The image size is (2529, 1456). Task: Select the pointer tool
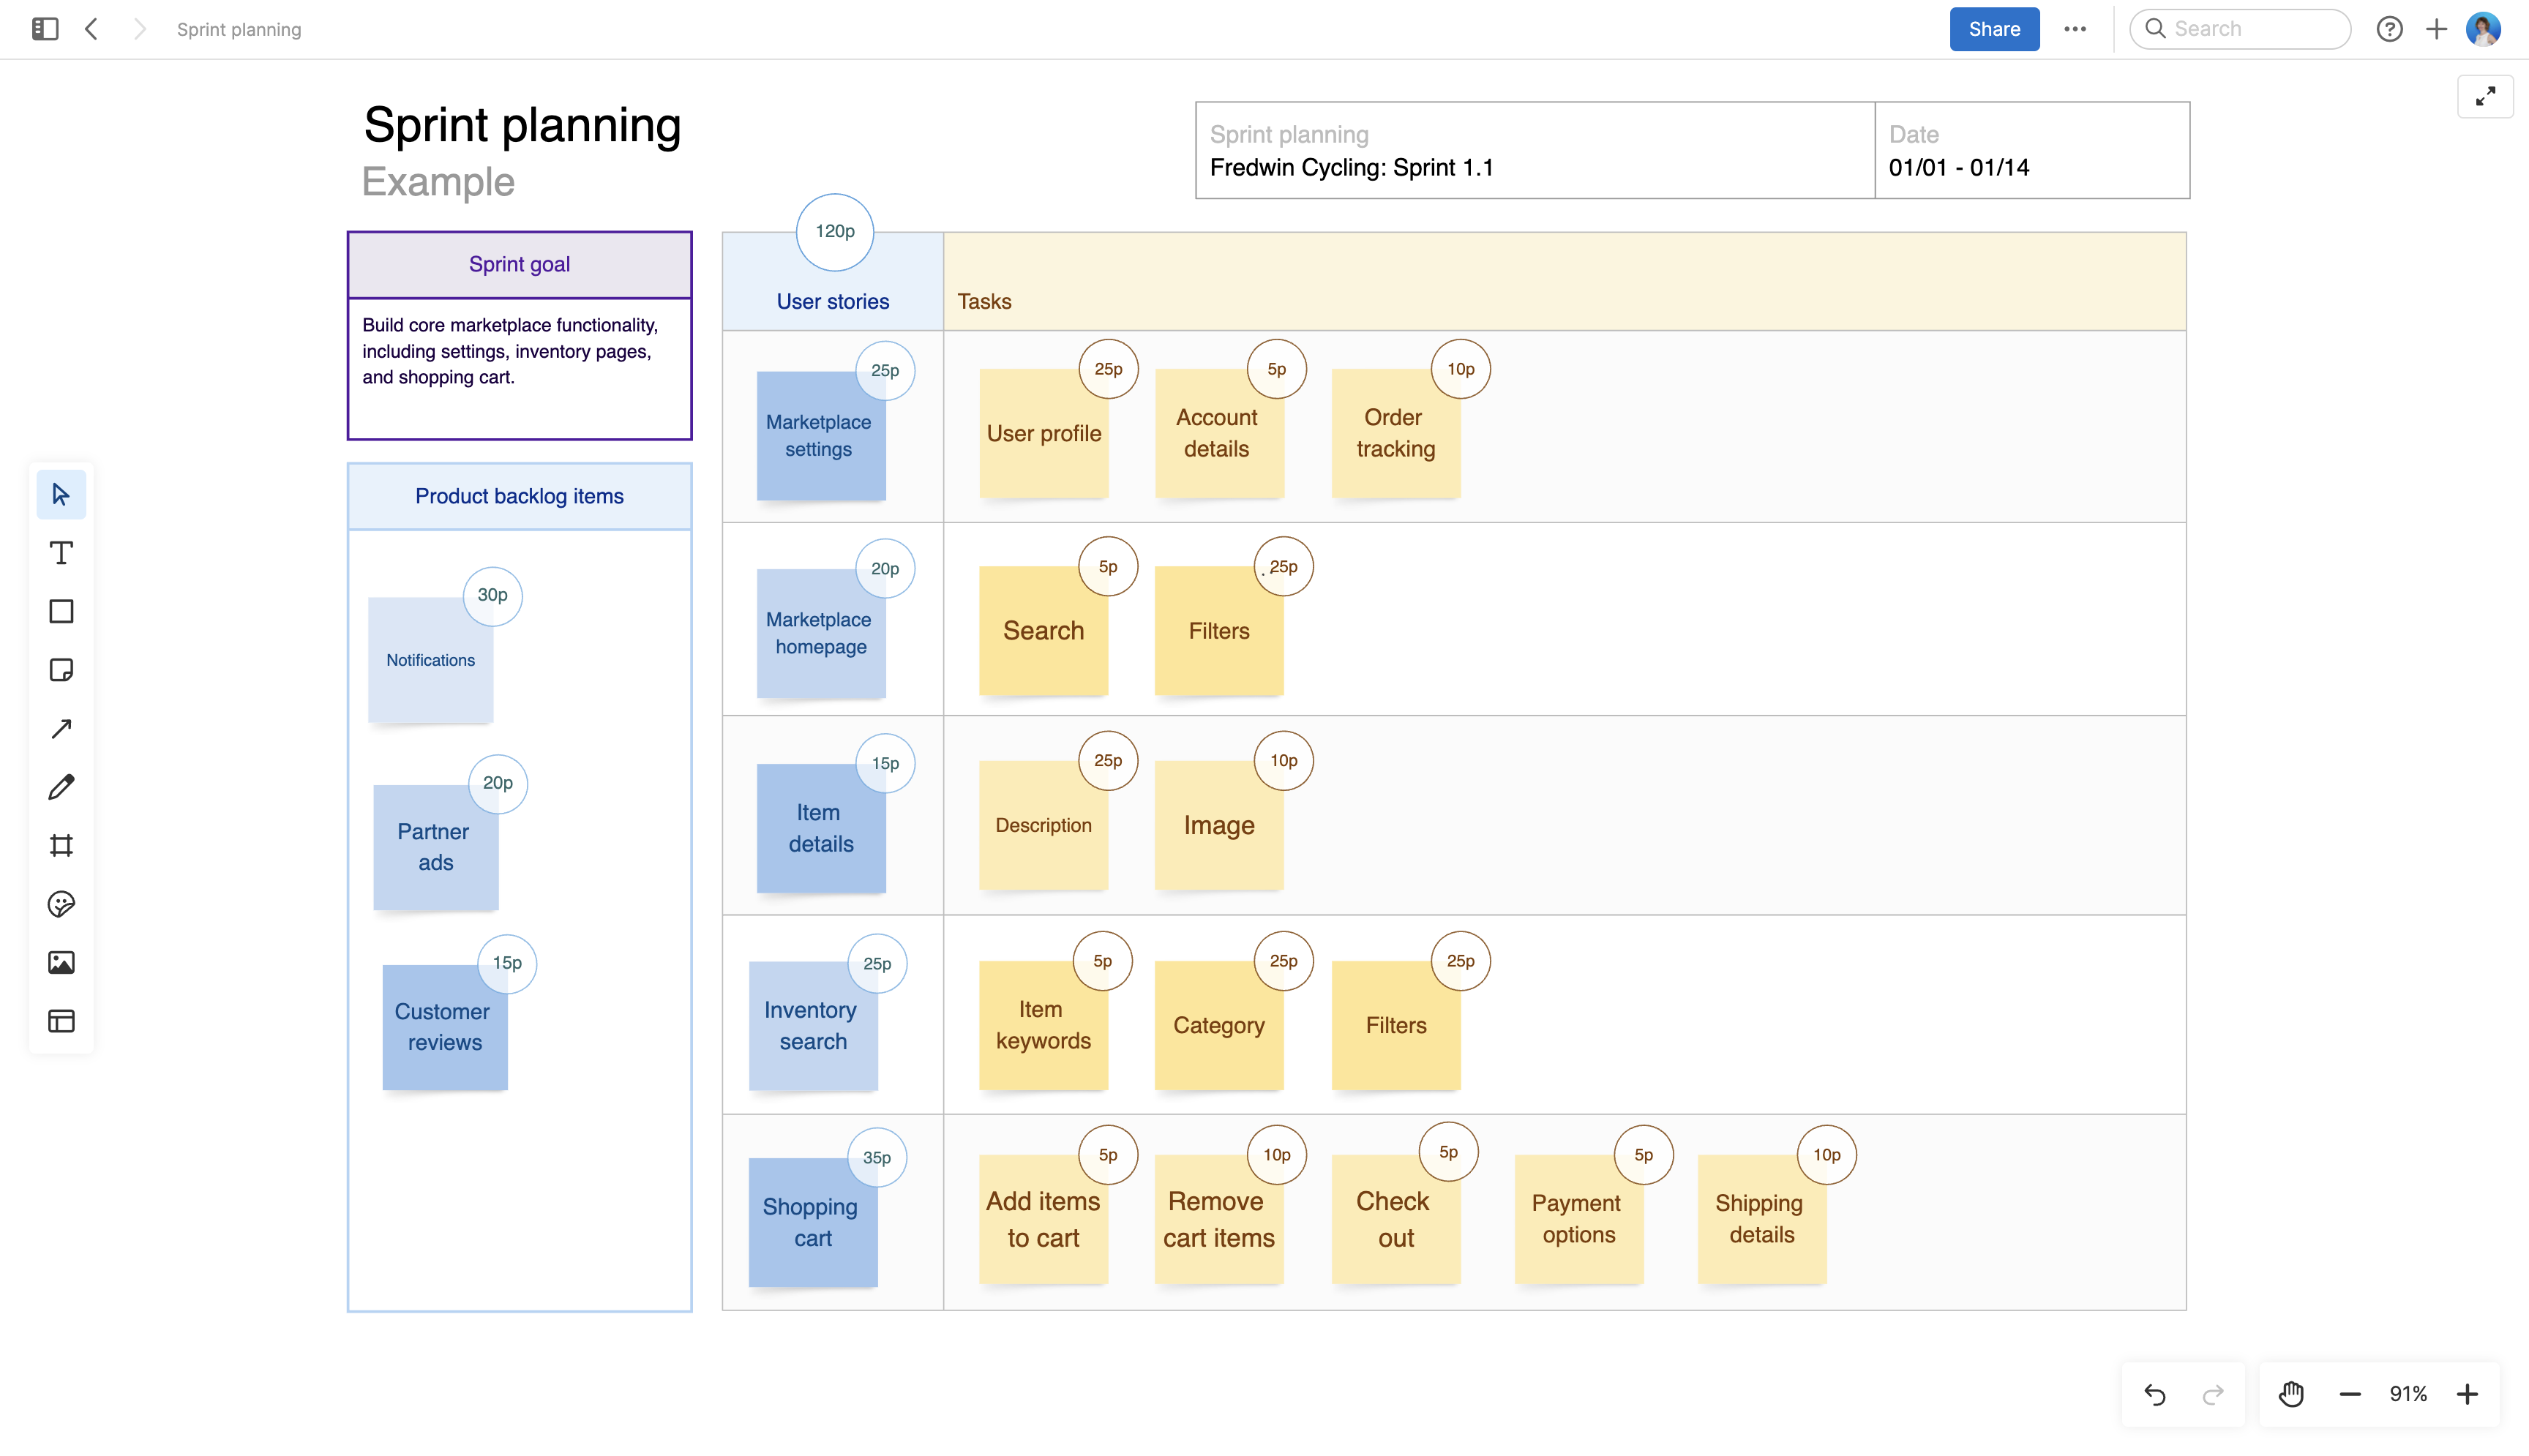coord(61,494)
